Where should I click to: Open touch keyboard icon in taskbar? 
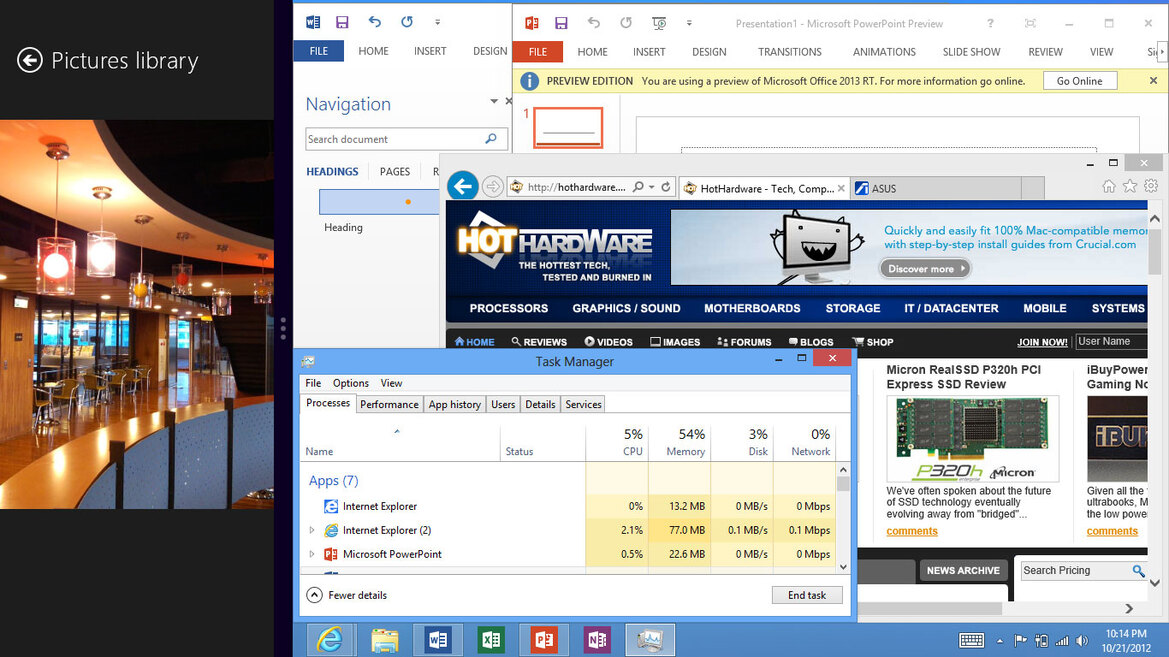point(971,641)
